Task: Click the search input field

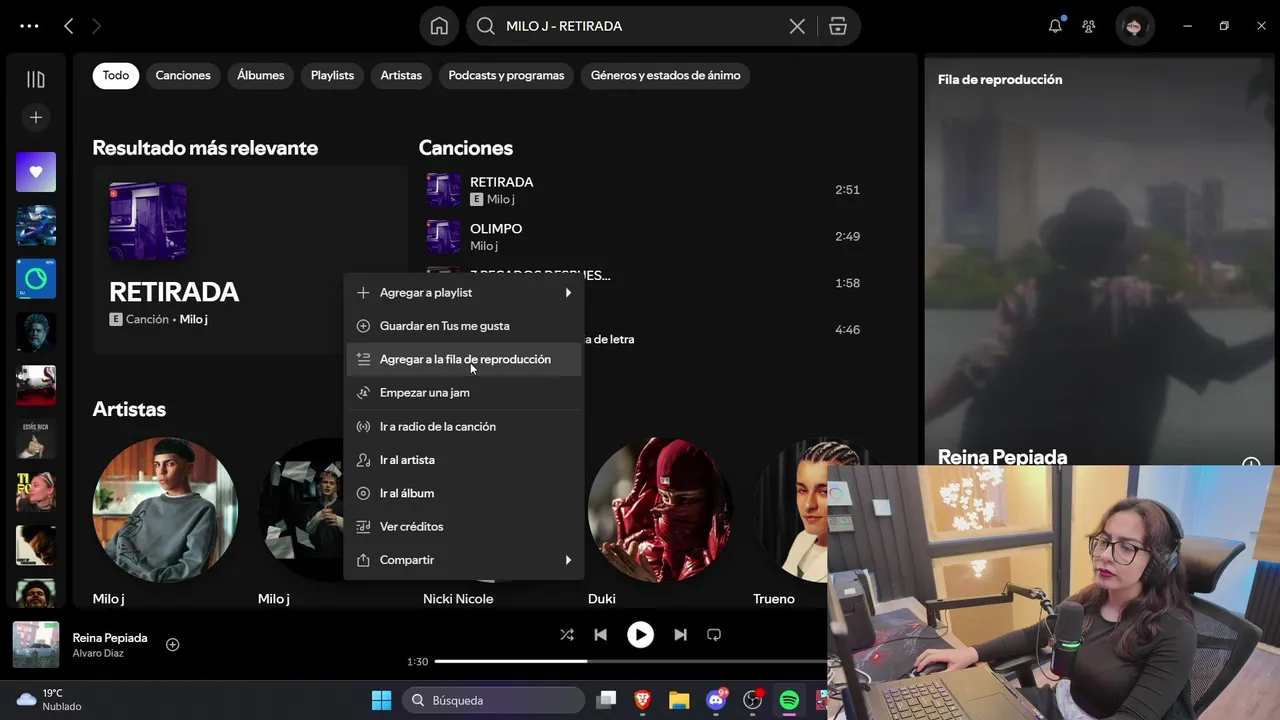Action: (x=640, y=27)
